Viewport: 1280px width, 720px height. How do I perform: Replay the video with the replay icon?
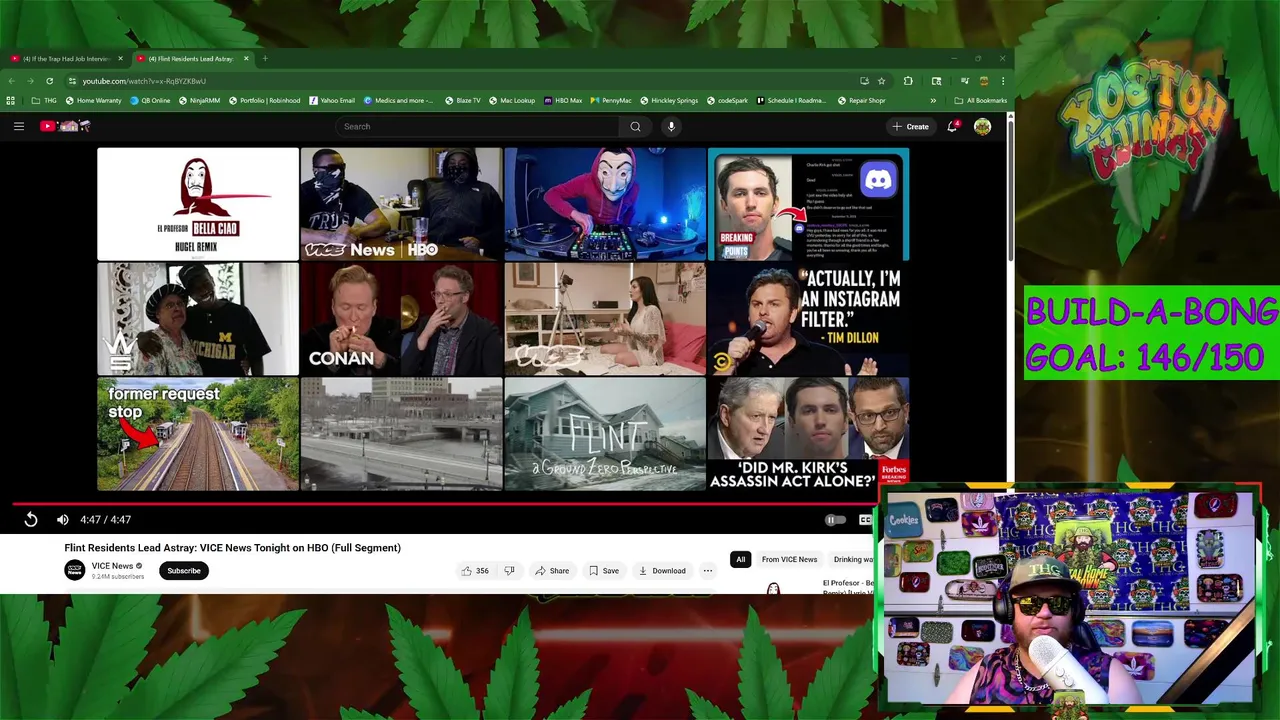pos(31,520)
